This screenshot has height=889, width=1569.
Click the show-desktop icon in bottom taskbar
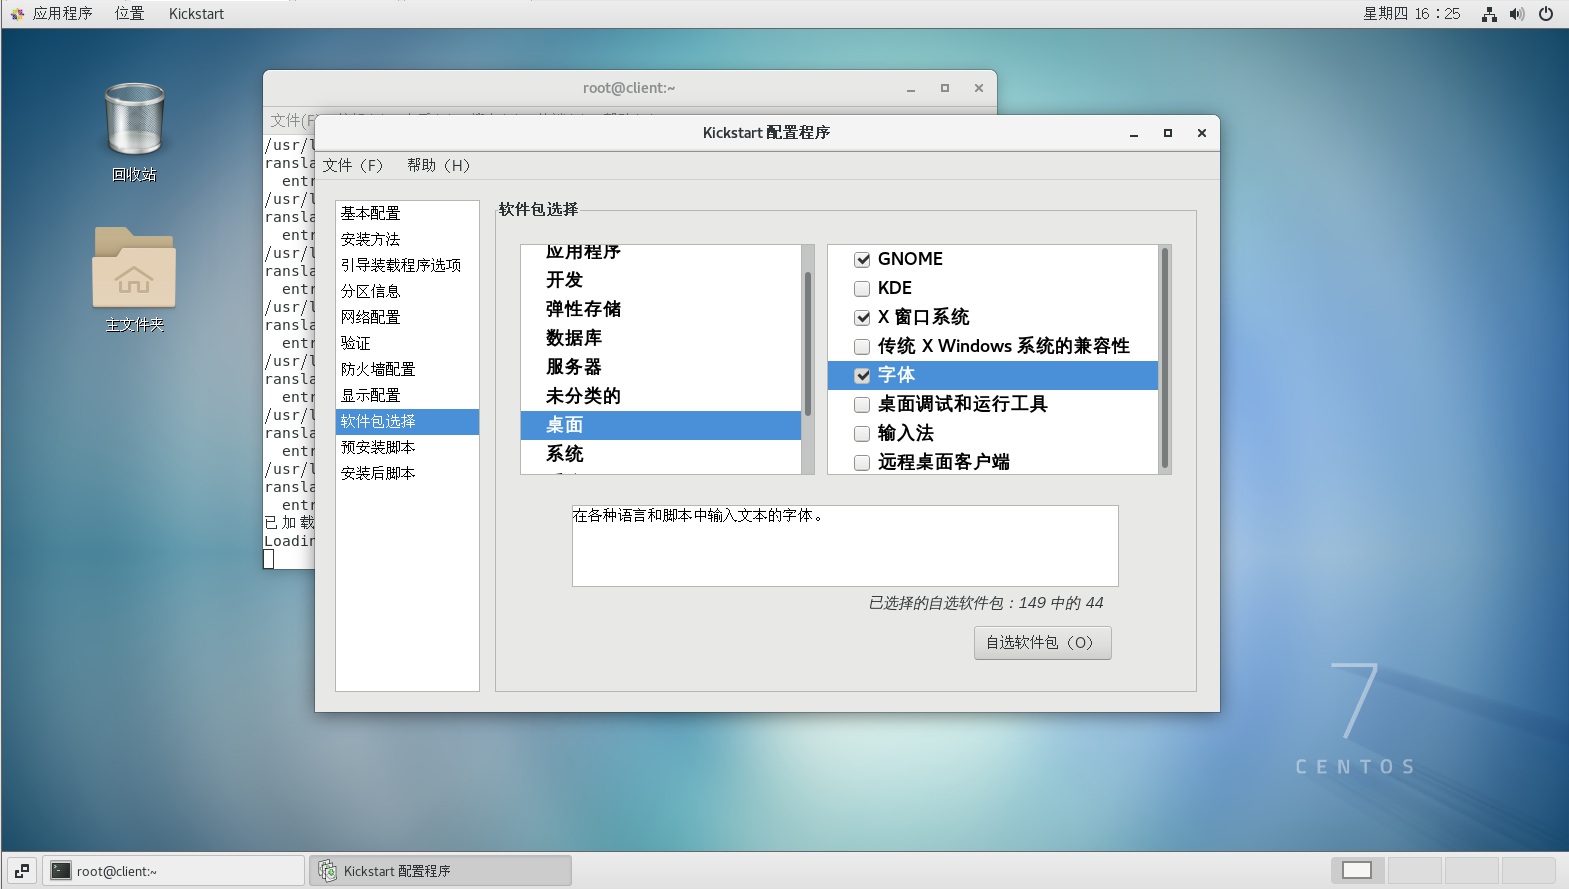22,871
